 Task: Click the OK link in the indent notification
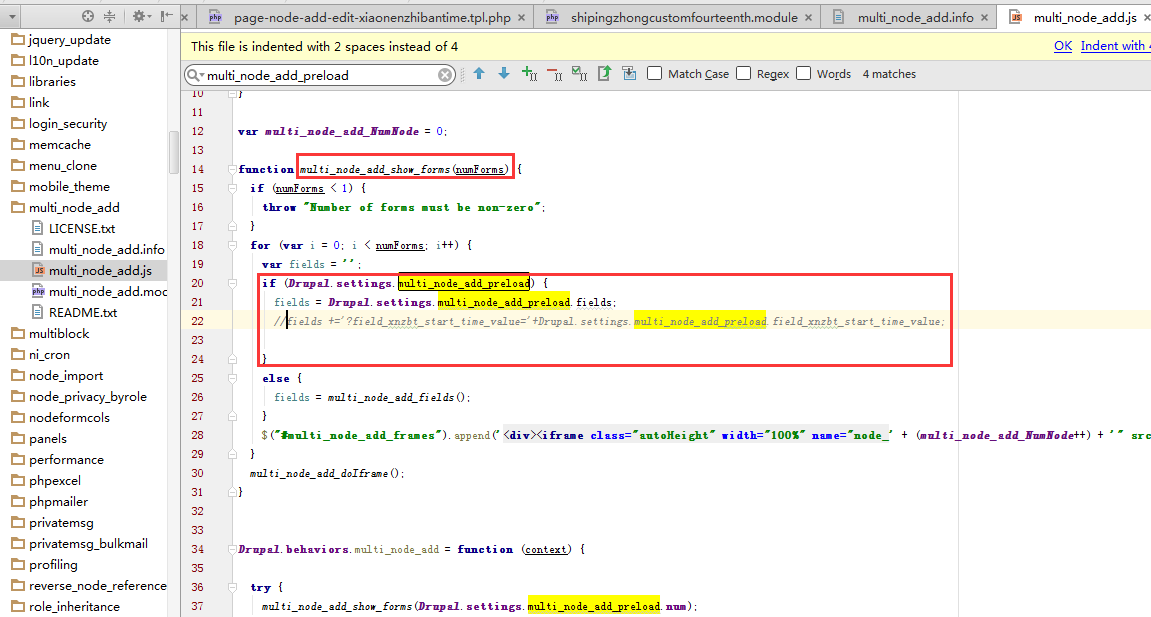tap(1063, 46)
